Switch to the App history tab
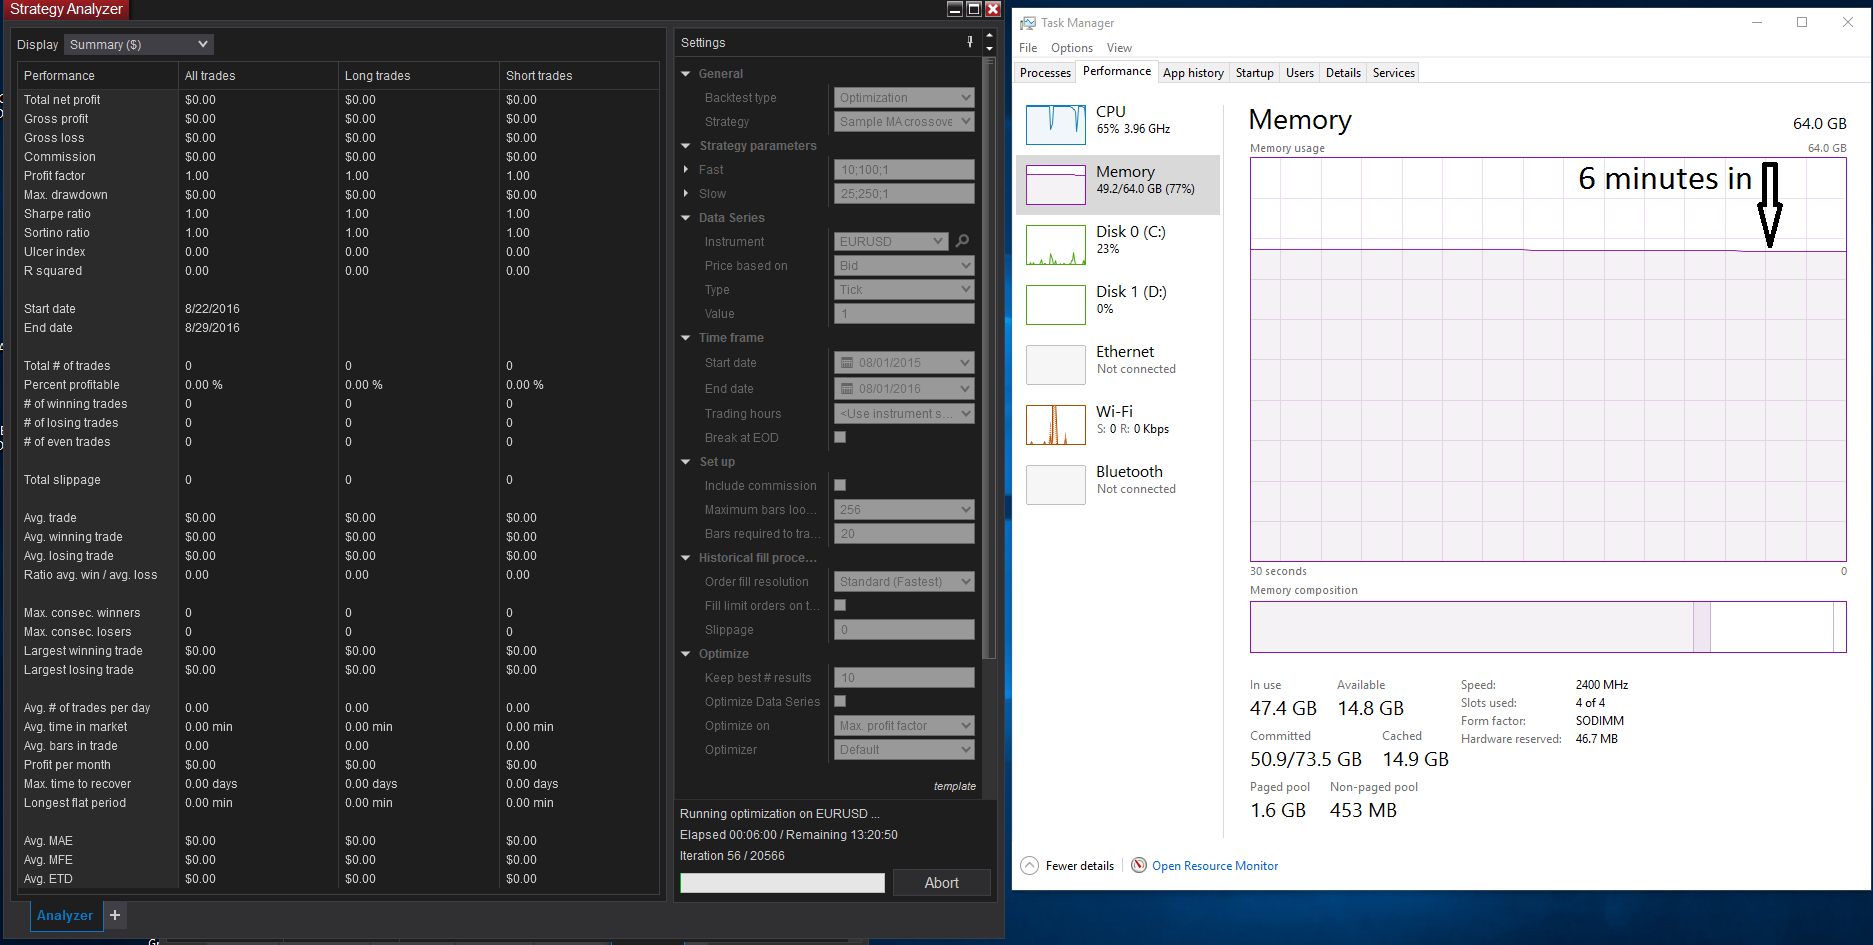Screen dimensions: 1873x945 [1192, 73]
